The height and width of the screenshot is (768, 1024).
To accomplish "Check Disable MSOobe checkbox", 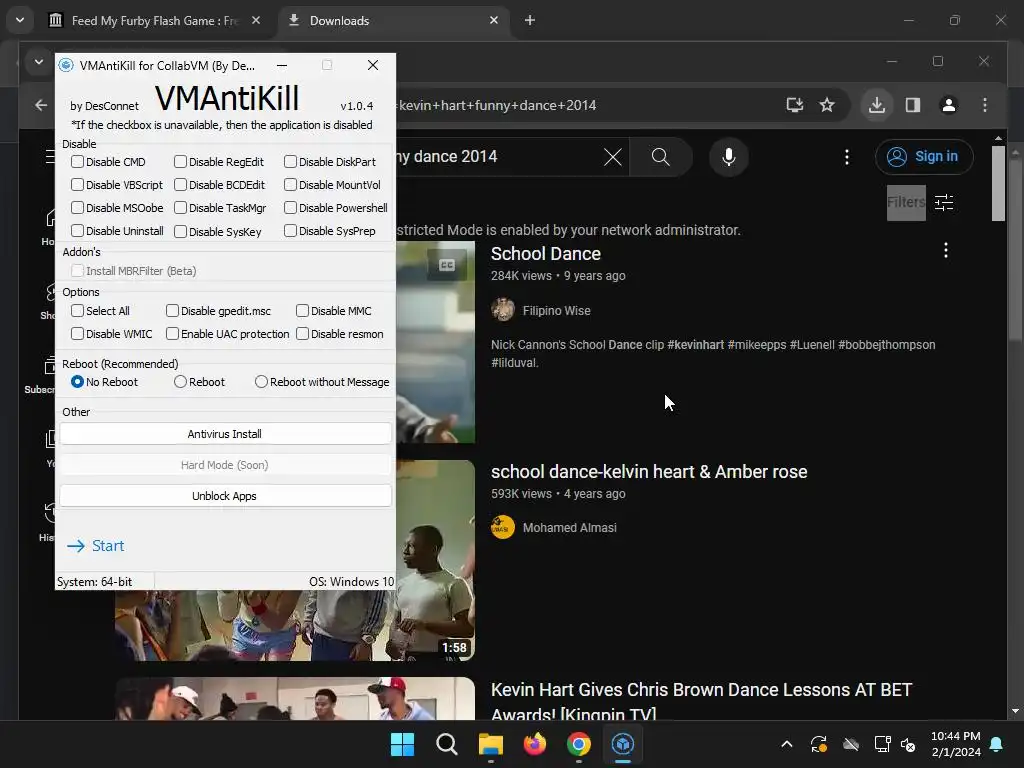I will tap(77, 208).
